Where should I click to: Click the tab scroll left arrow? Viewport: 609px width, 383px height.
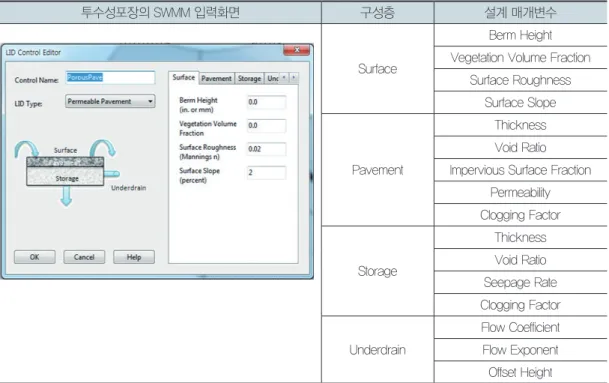click(284, 78)
